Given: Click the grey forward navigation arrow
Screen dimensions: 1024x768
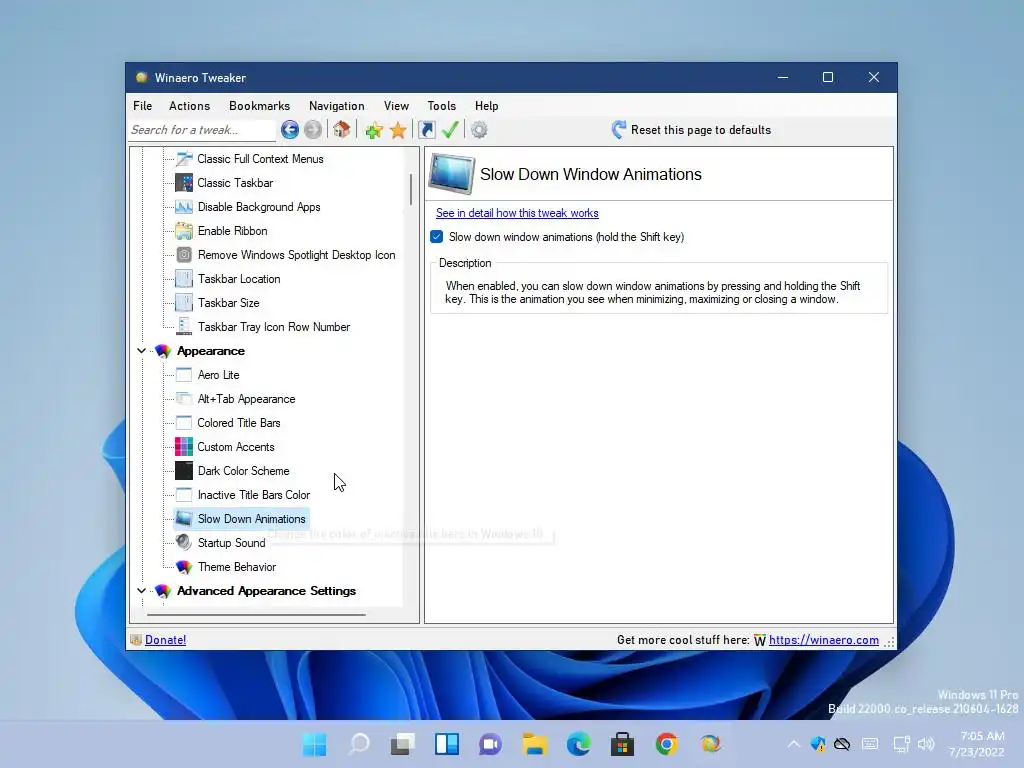Looking at the screenshot, I should (x=313, y=130).
